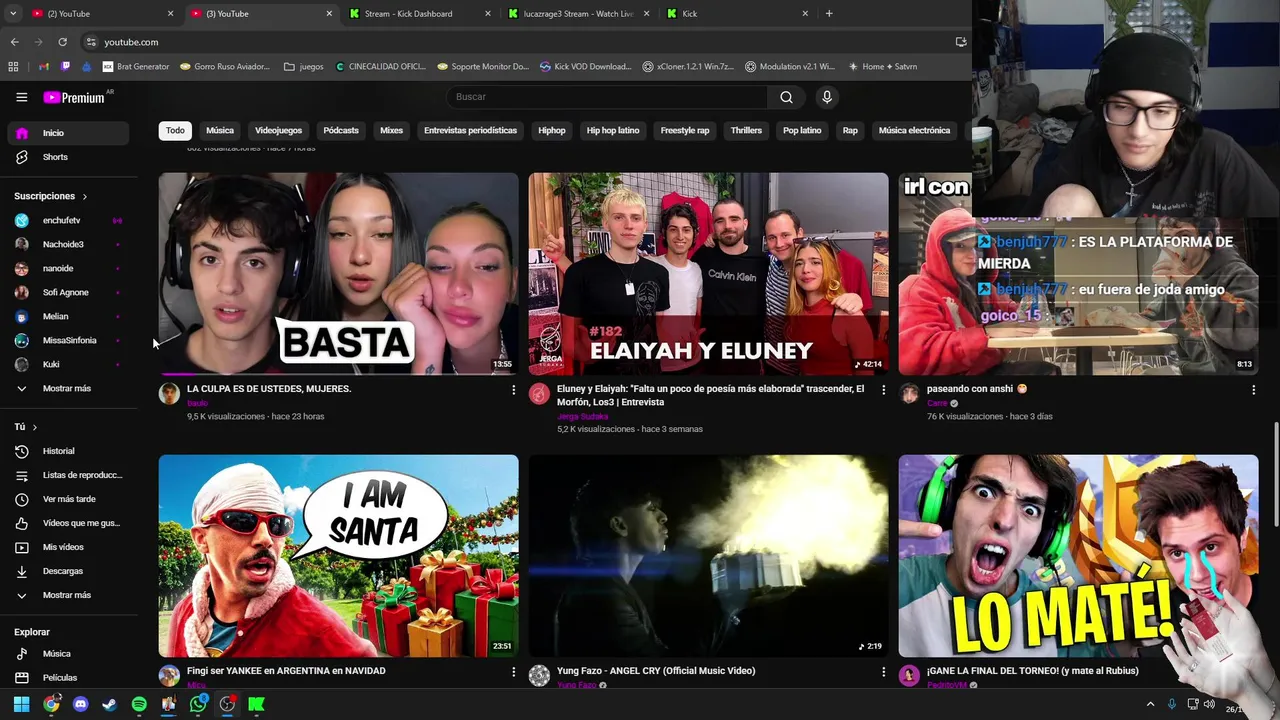Viewport: 1280px width, 720px height.
Task: Expand Mostrar más under the Tú section
Action: tap(68, 595)
